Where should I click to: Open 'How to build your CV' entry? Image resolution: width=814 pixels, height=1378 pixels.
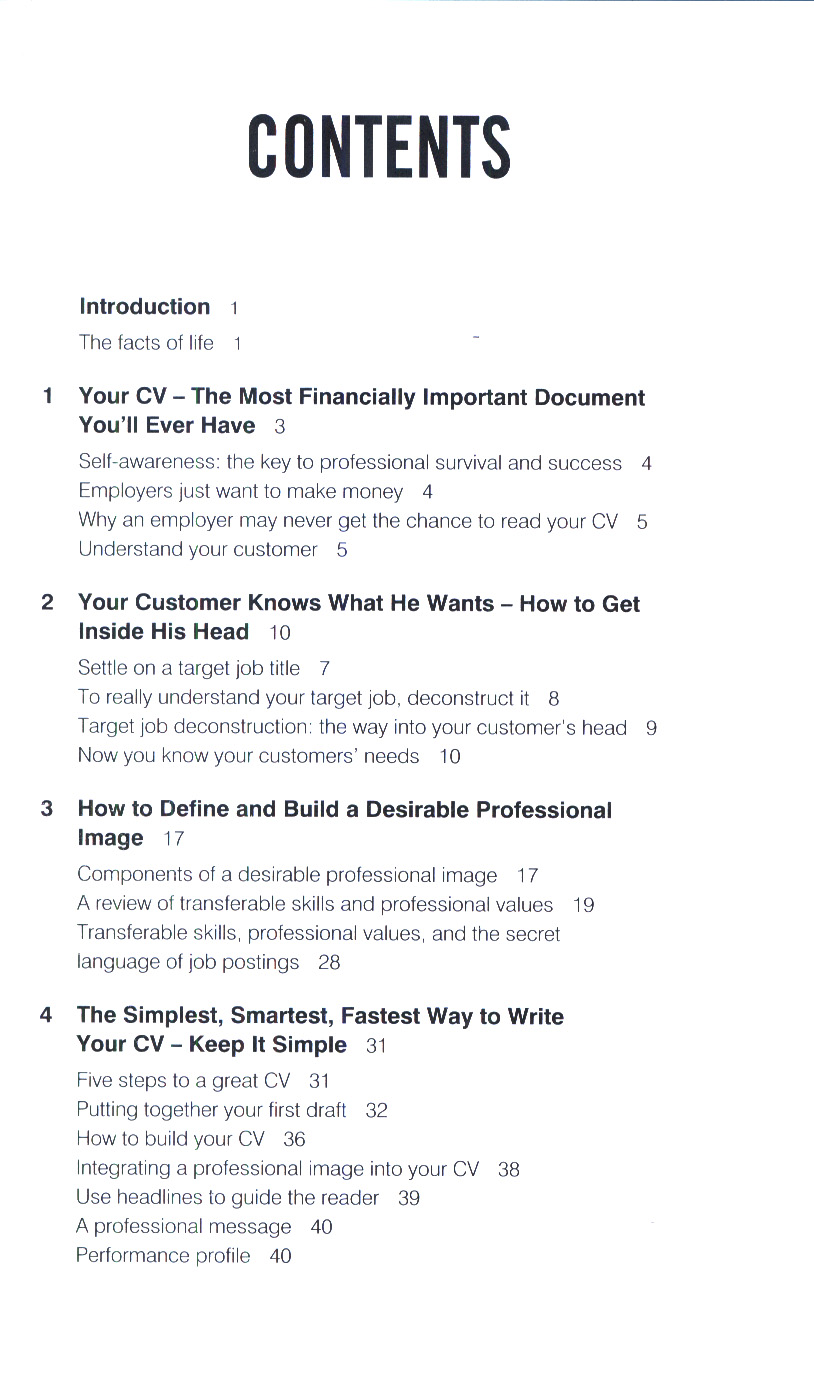(170, 1139)
